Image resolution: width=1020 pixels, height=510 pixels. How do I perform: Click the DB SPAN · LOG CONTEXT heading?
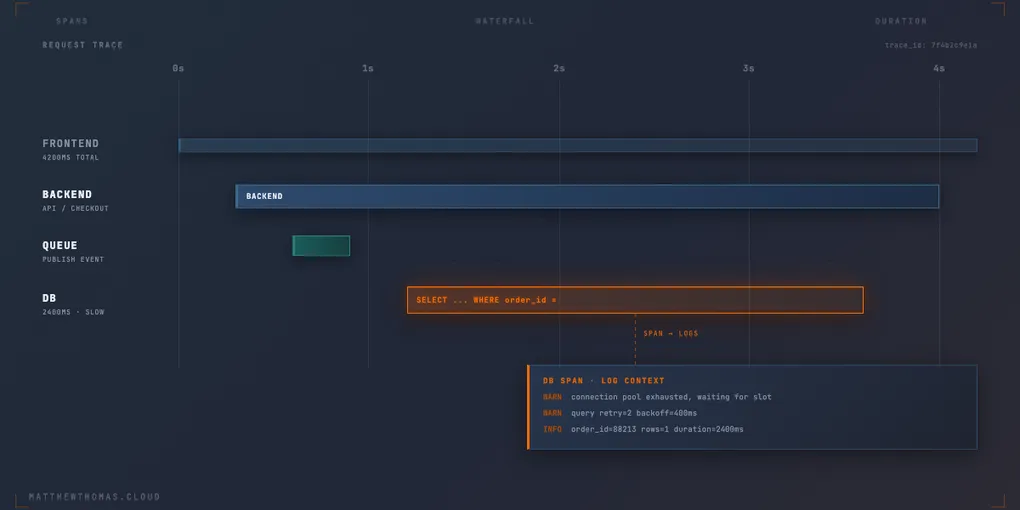(x=604, y=381)
